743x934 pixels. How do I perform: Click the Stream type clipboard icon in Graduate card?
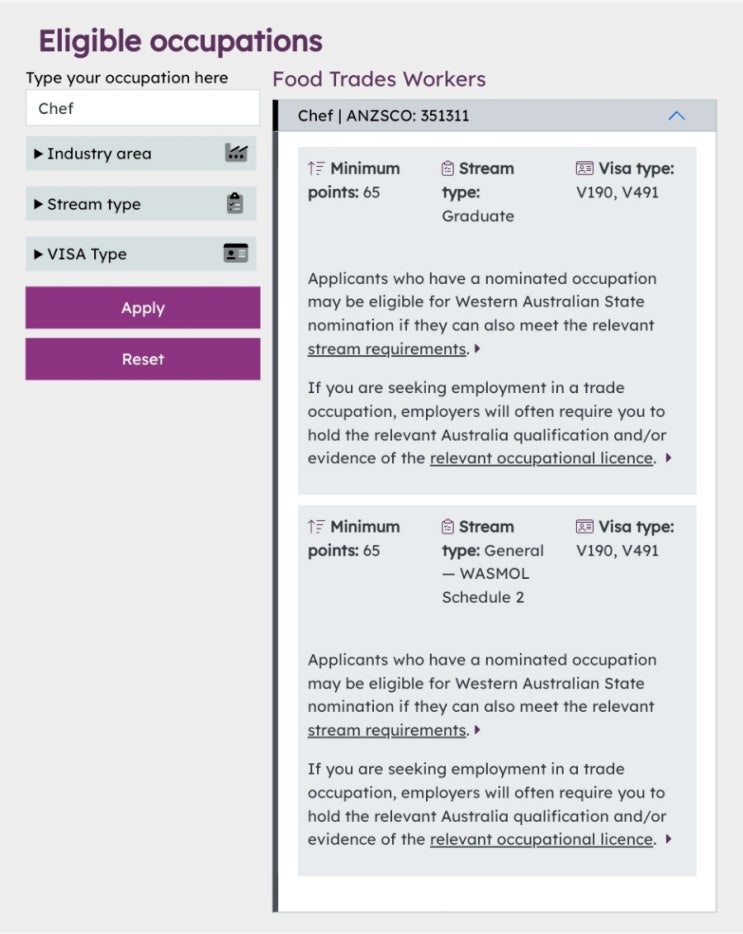coord(447,169)
